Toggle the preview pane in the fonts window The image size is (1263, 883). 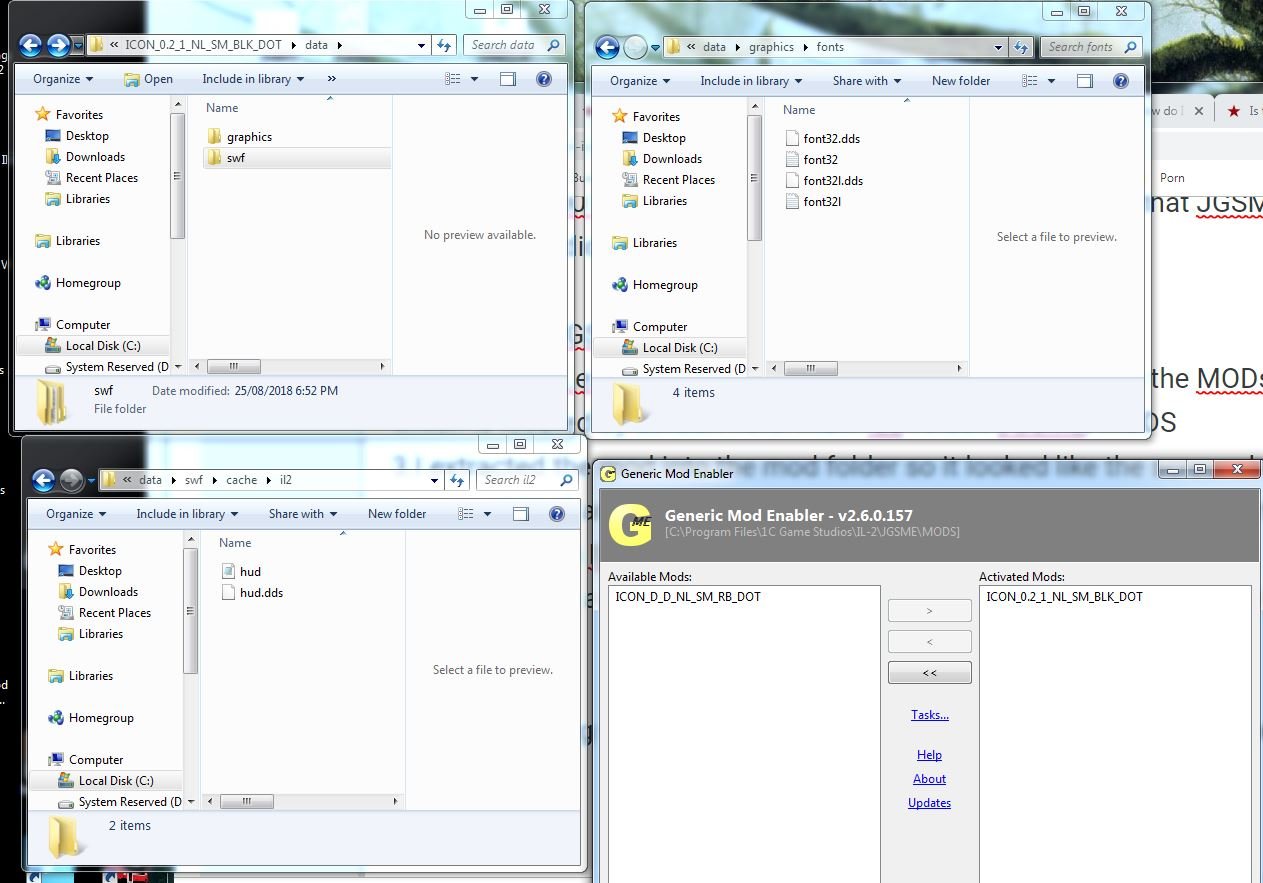click(x=1084, y=81)
